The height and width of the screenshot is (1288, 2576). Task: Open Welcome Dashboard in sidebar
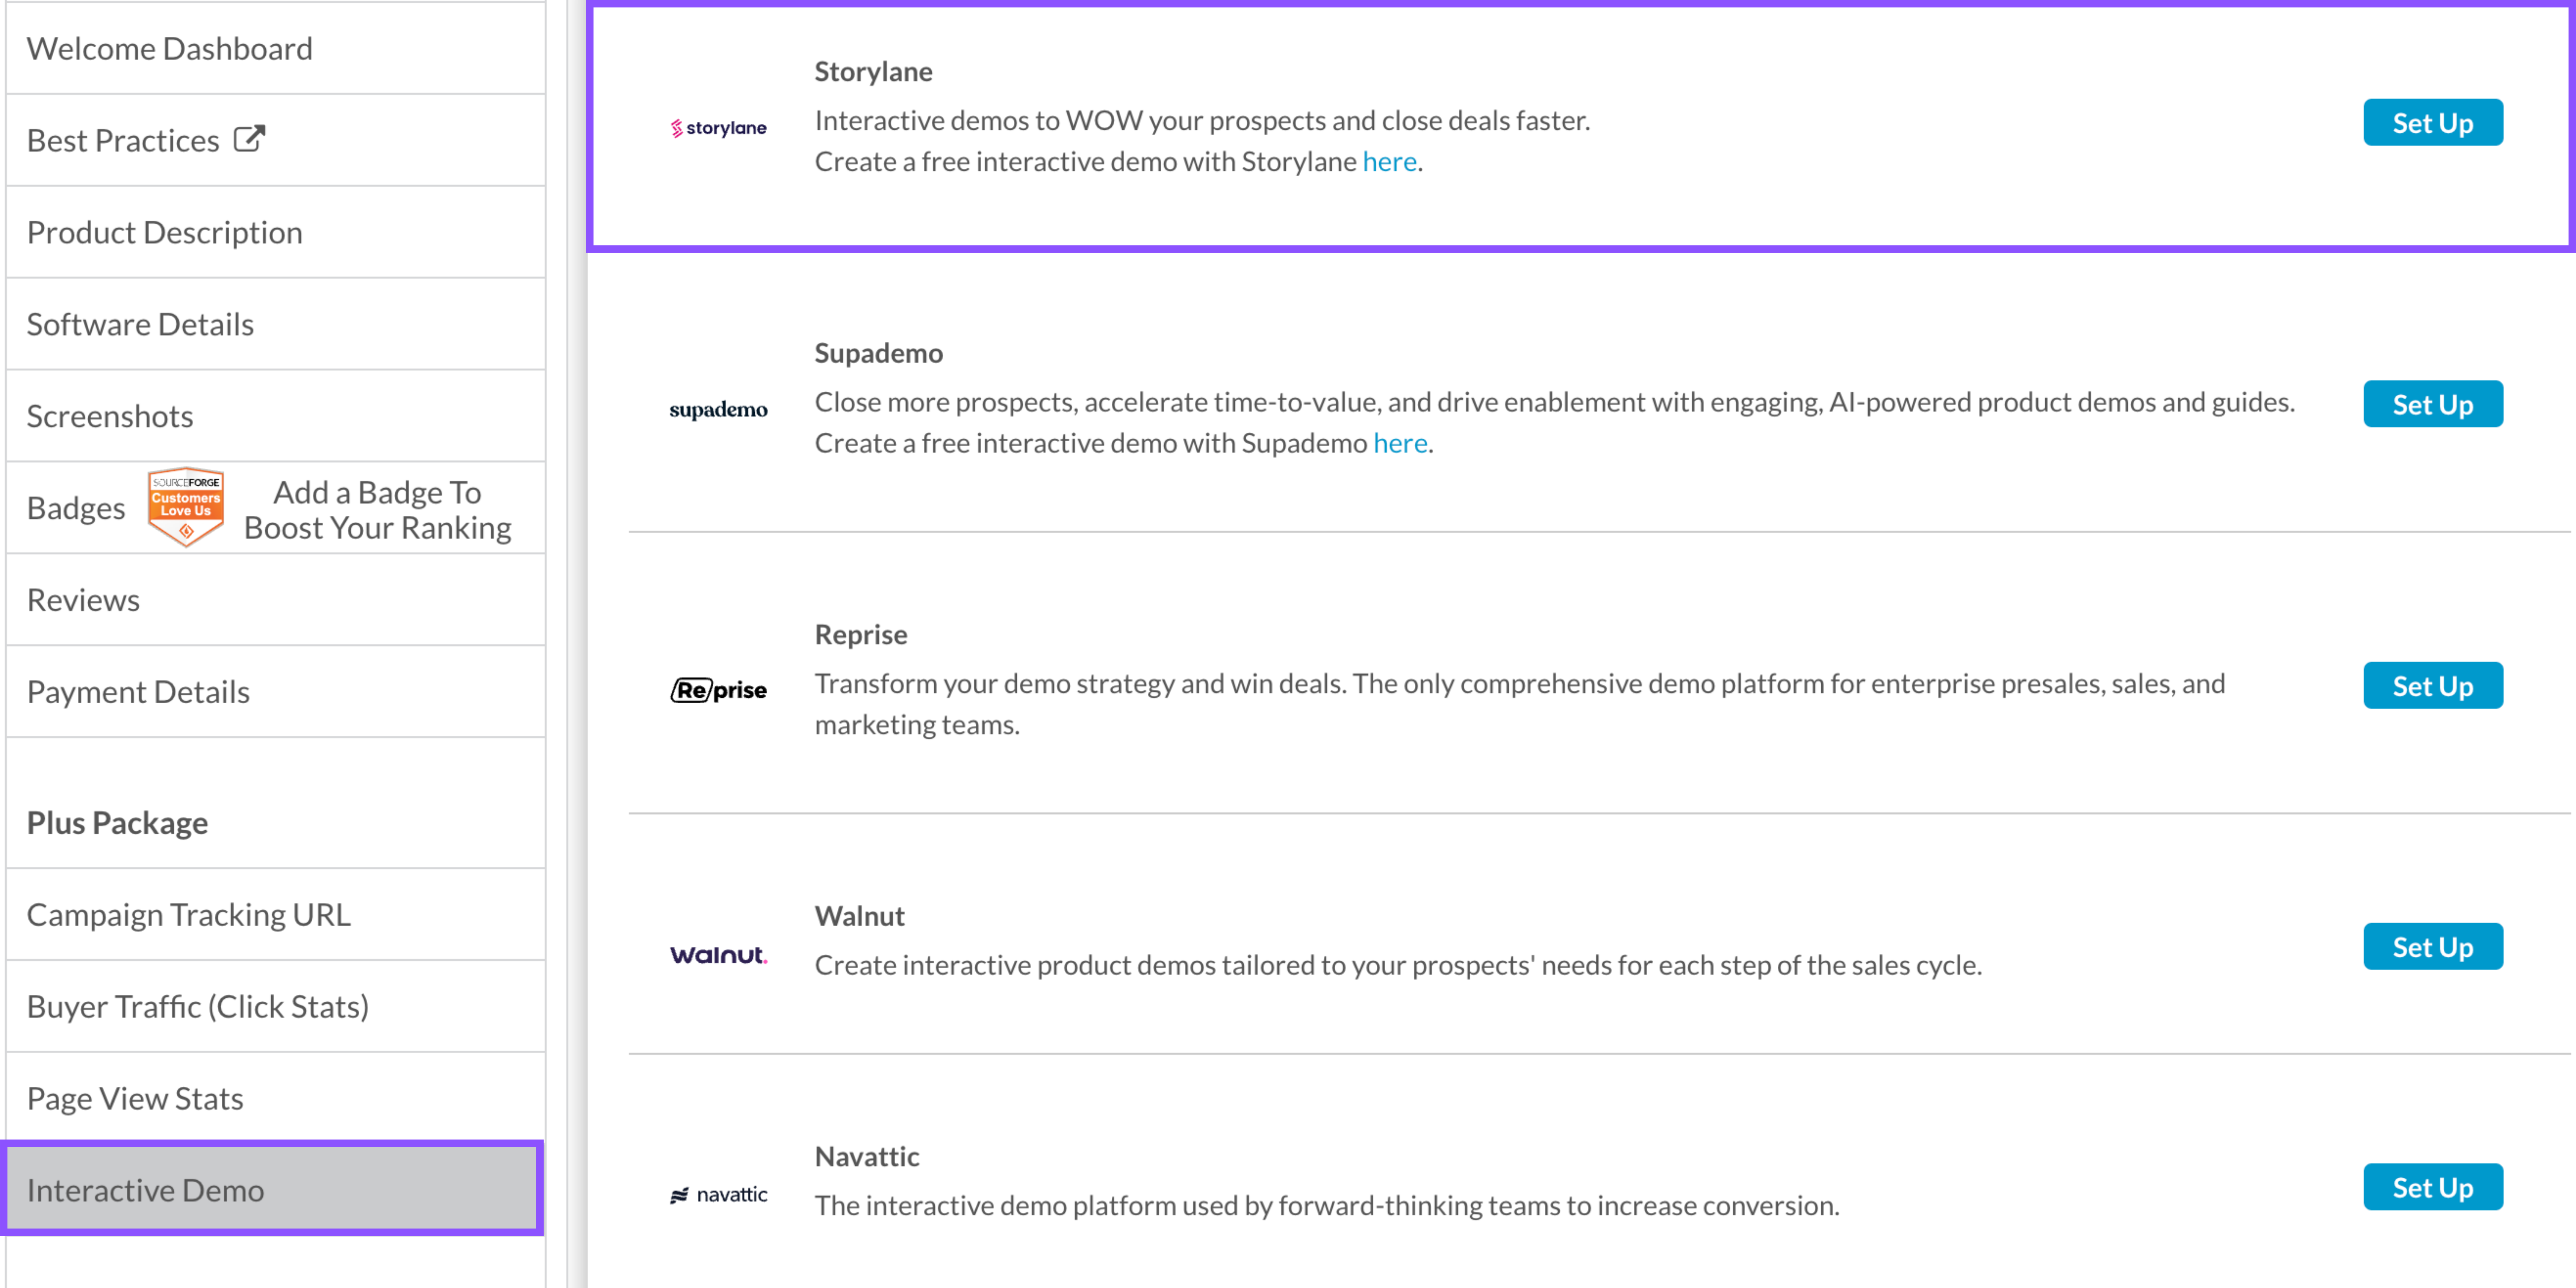click(170, 49)
